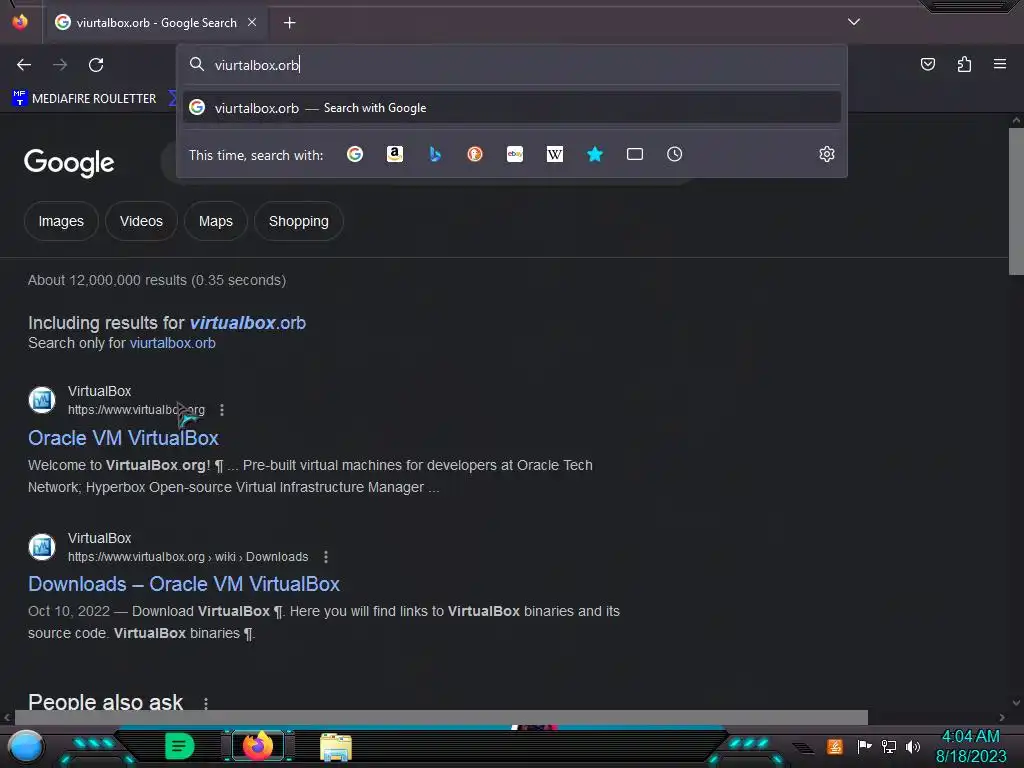Filter results by Maps
The width and height of the screenshot is (1024, 768).
point(216,221)
